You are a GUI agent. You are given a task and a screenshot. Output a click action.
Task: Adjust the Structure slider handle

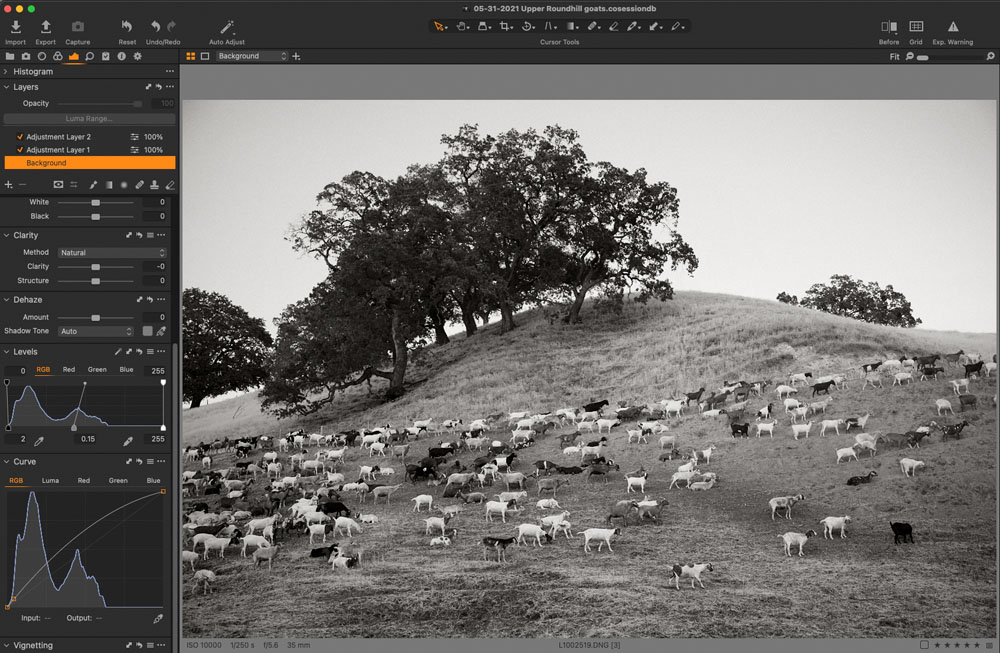tap(96, 281)
